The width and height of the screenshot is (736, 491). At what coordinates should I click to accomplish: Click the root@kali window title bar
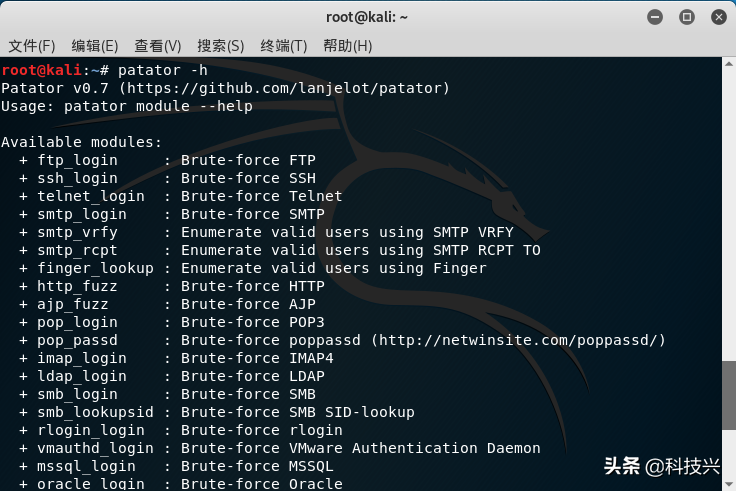point(367,16)
